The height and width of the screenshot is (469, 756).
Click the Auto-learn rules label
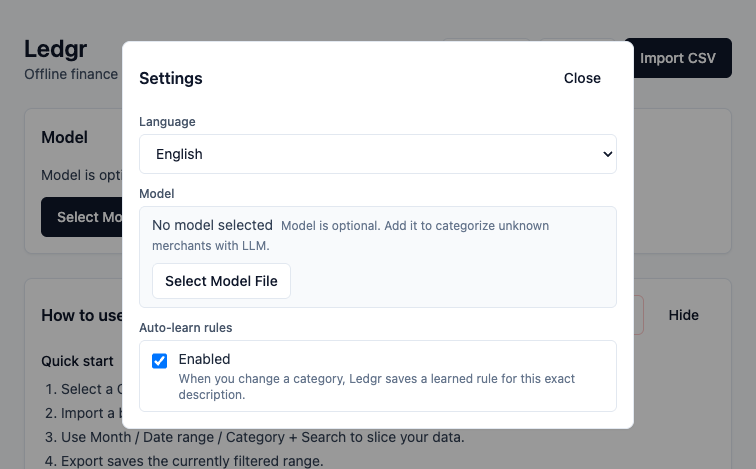(x=186, y=327)
